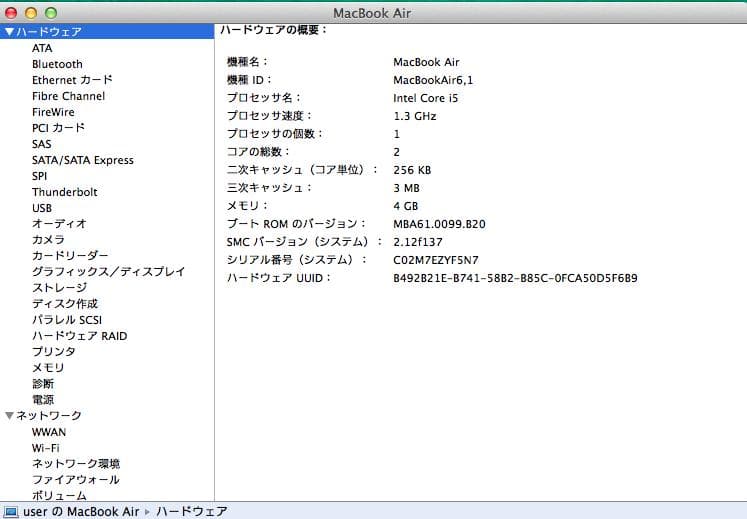Click the processor name Intel Core i5
This screenshot has height=519, width=747.
click(x=425, y=98)
